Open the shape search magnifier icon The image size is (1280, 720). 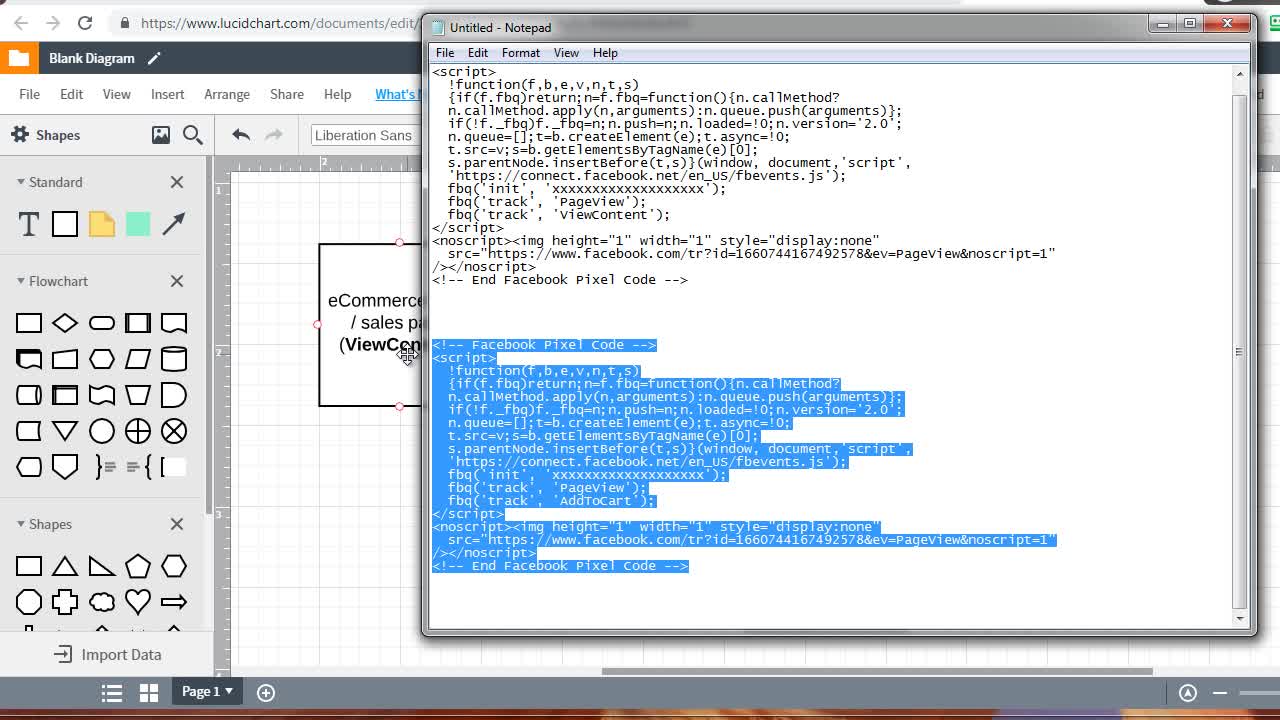pos(193,135)
